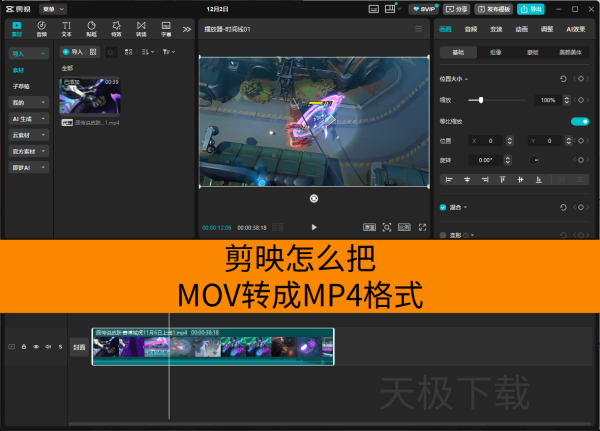This screenshot has width=600, height=431.
Task: Open the 转场 transitions tab
Action: pyautogui.click(x=141, y=28)
